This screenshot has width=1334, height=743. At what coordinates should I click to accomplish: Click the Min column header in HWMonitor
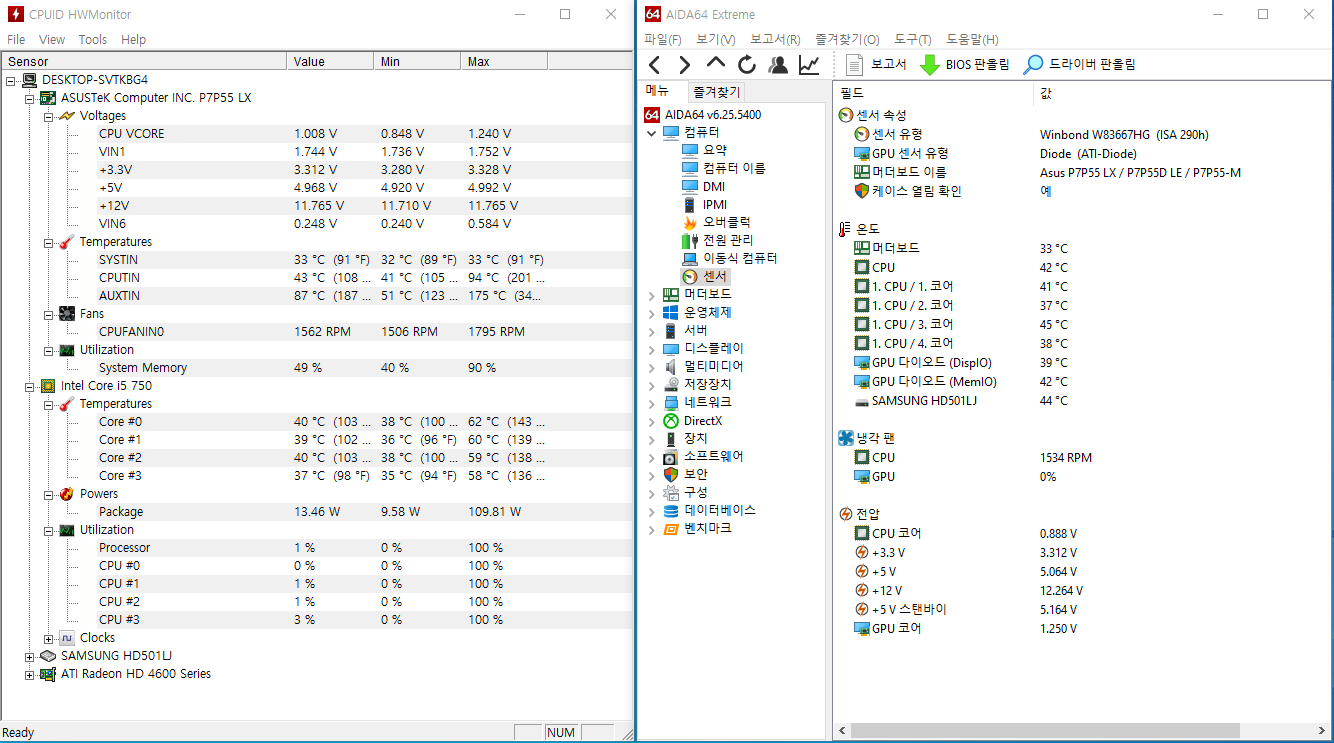(417, 62)
